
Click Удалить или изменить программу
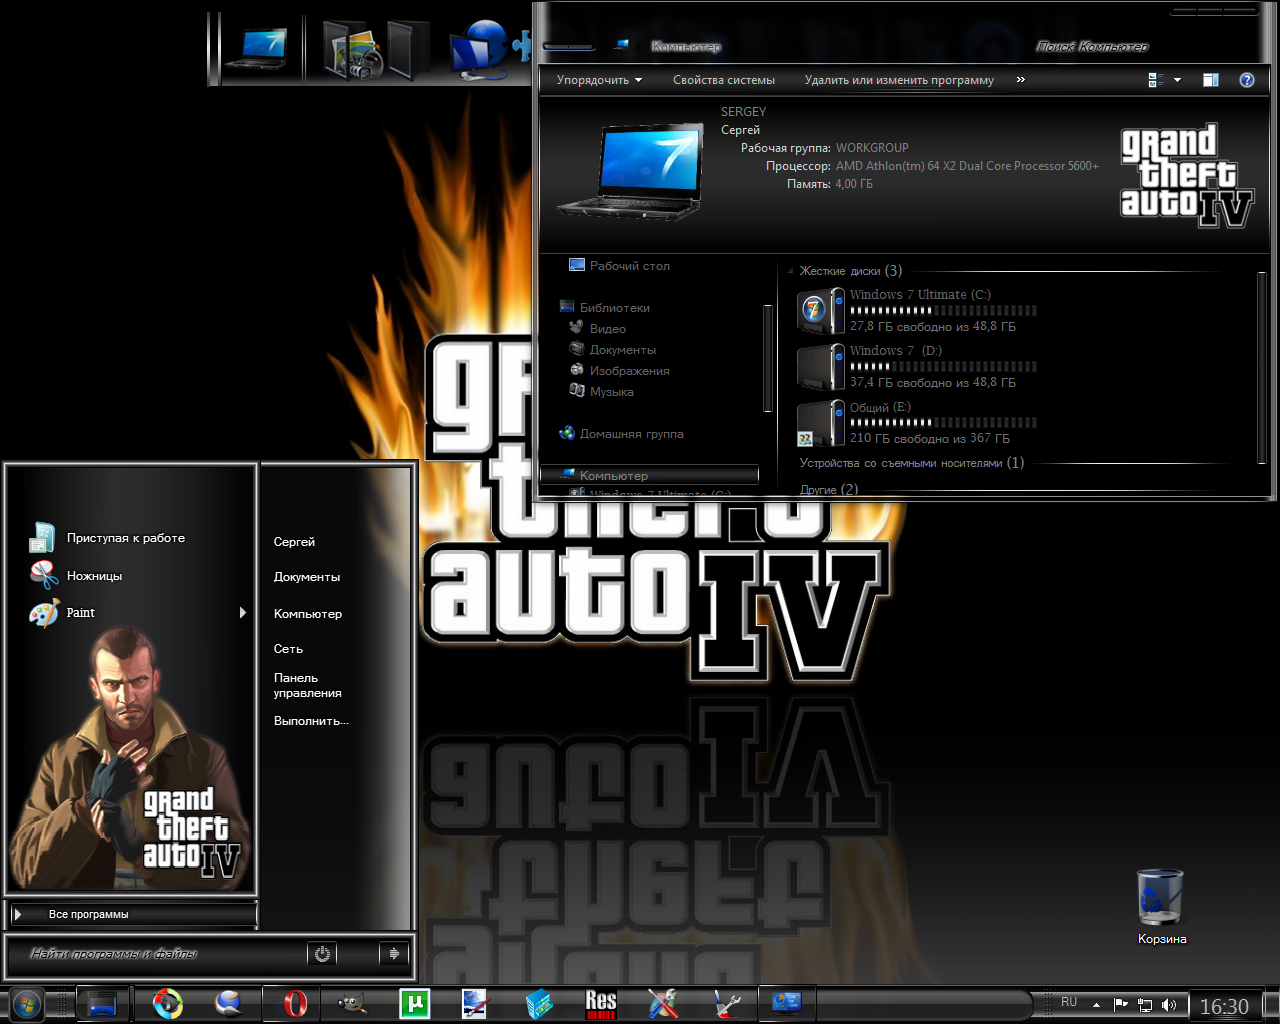(x=899, y=80)
